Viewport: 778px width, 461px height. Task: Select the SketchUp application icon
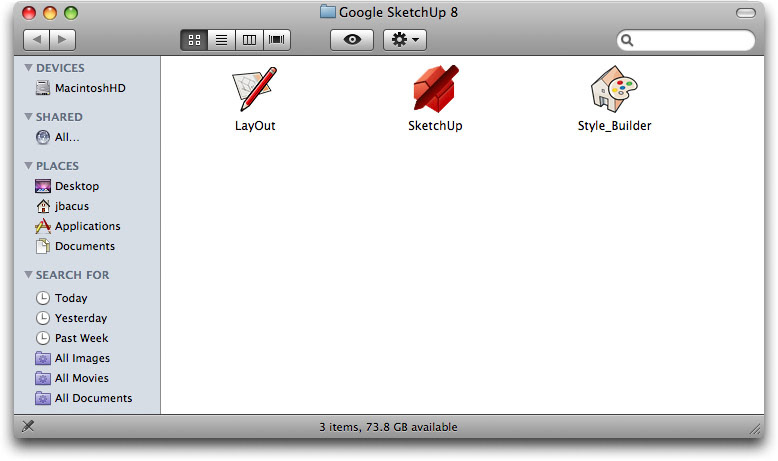(x=436, y=89)
